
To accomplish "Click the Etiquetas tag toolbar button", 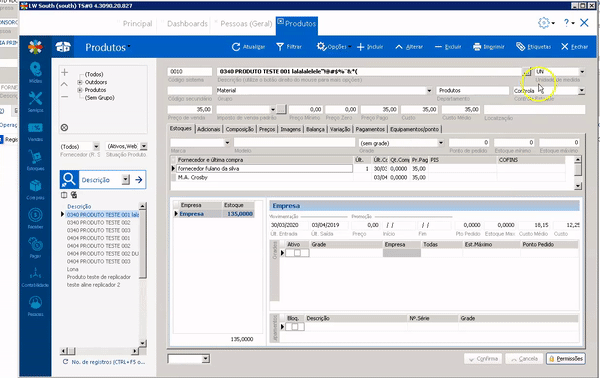I will click(533, 47).
